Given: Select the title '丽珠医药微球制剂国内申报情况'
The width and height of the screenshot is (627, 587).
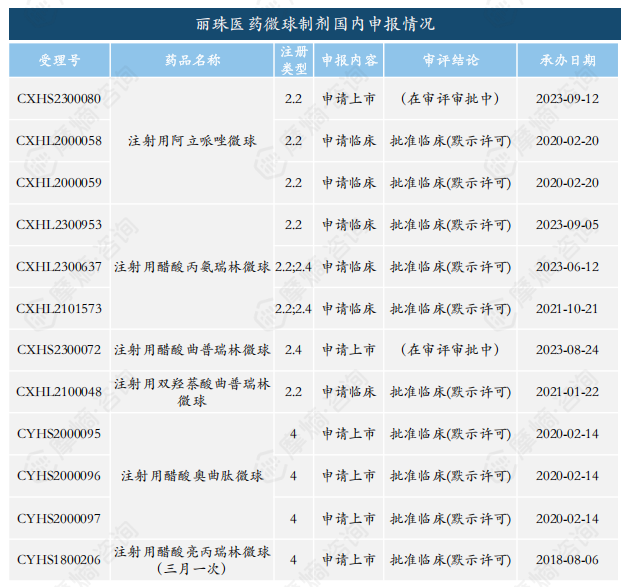Looking at the screenshot, I should click(x=315, y=24).
